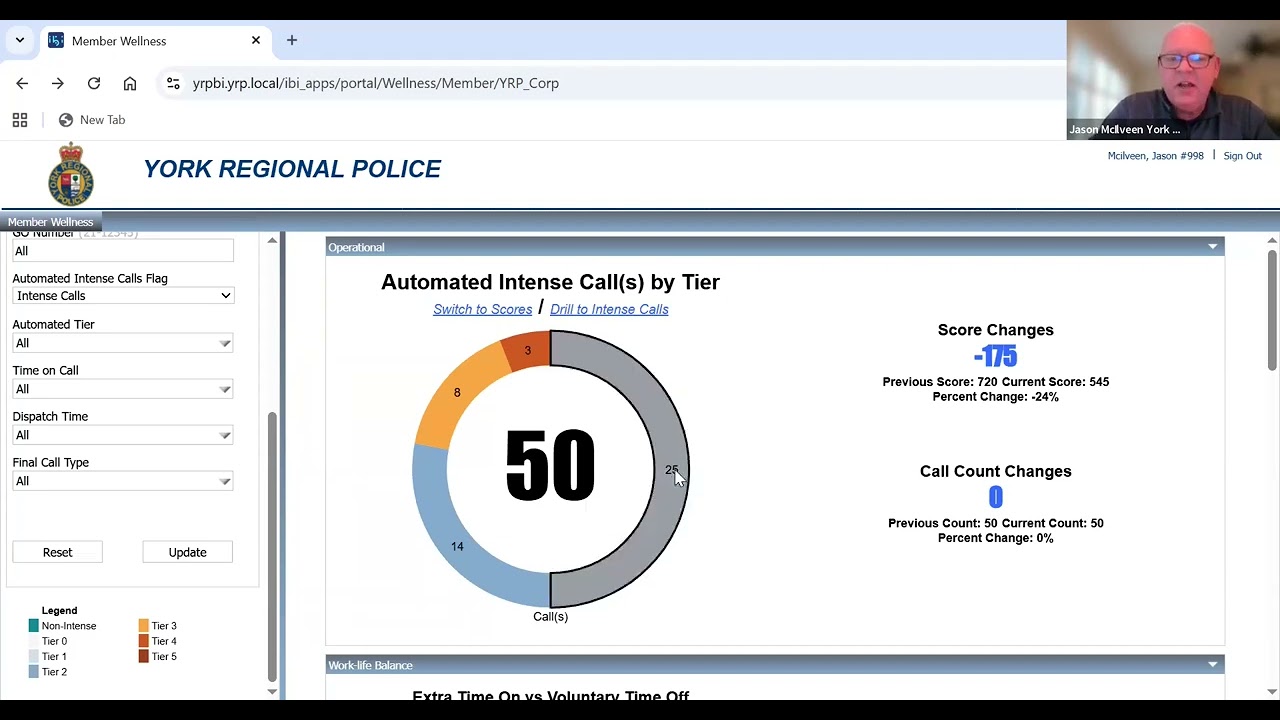Open a new browser tab with plus

[292, 40]
